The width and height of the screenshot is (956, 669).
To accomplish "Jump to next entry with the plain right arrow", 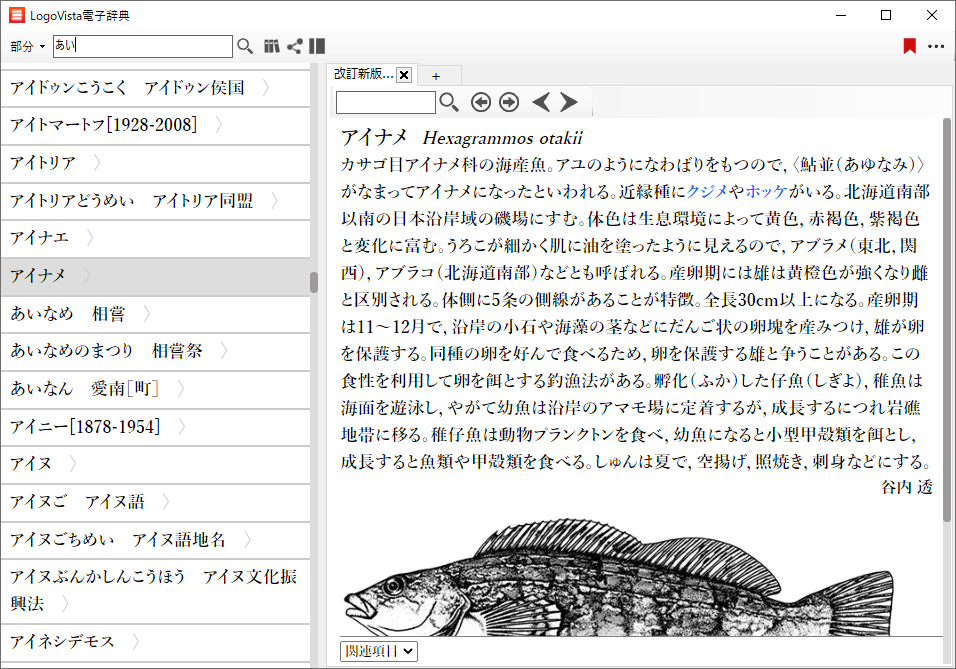I will [569, 102].
